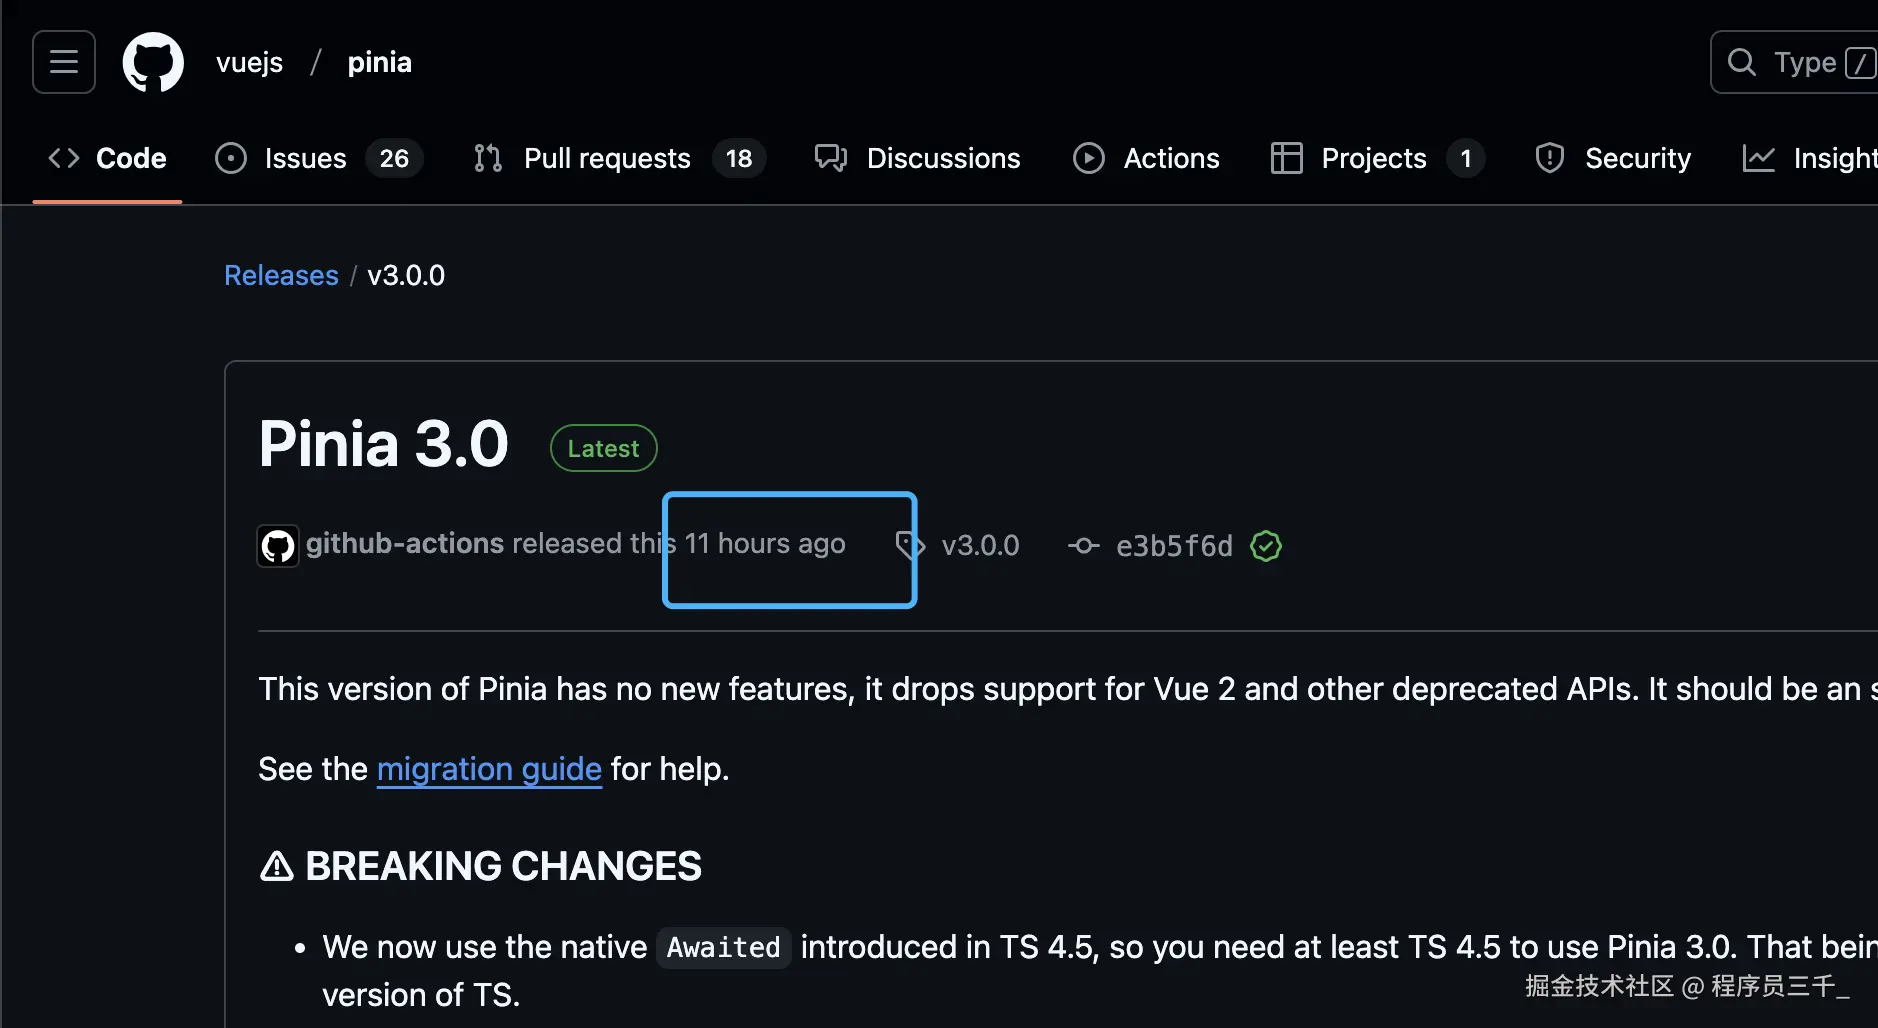Click the commit node icon
The image size is (1878, 1028).
coord(1083,546)
